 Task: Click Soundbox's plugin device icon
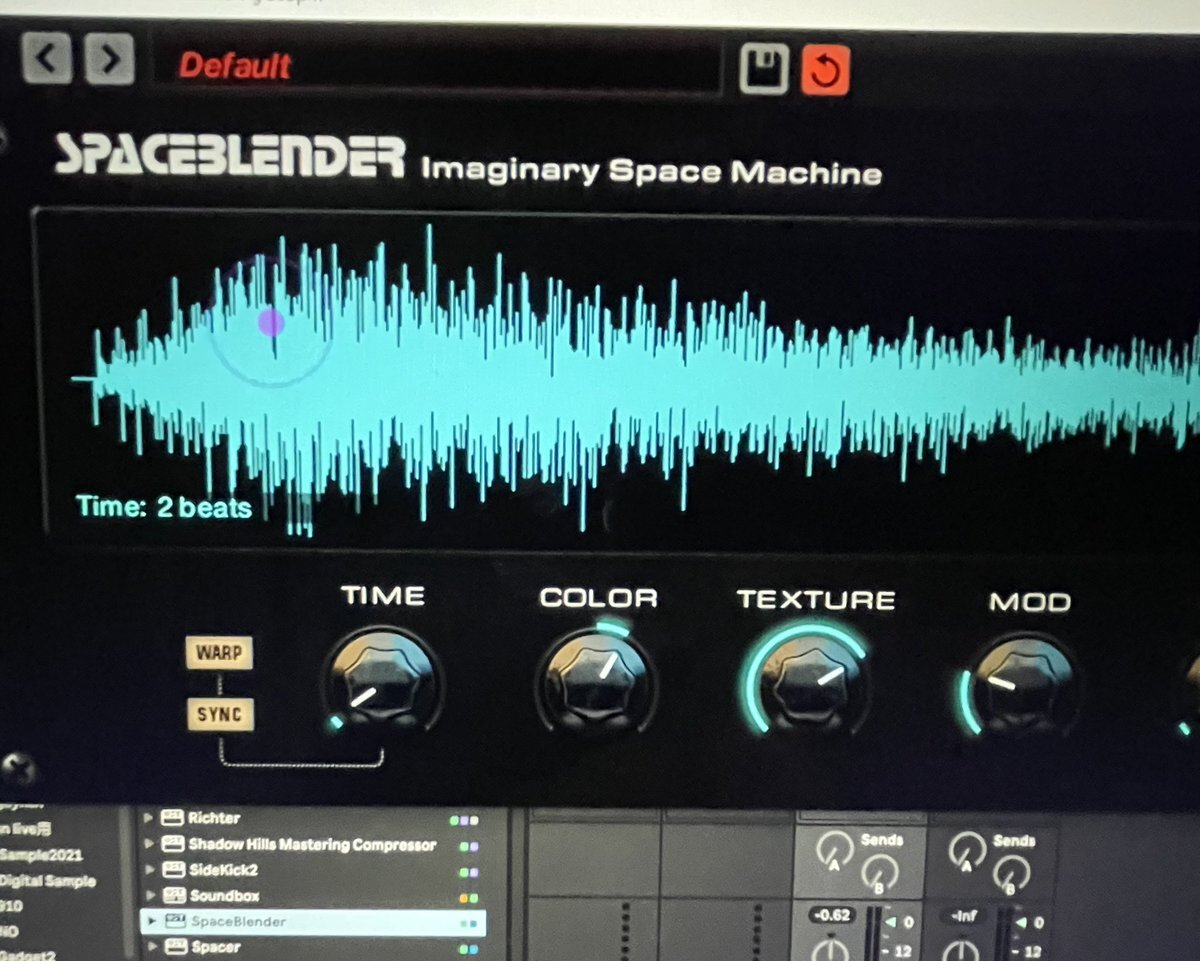tap(172, 896)
